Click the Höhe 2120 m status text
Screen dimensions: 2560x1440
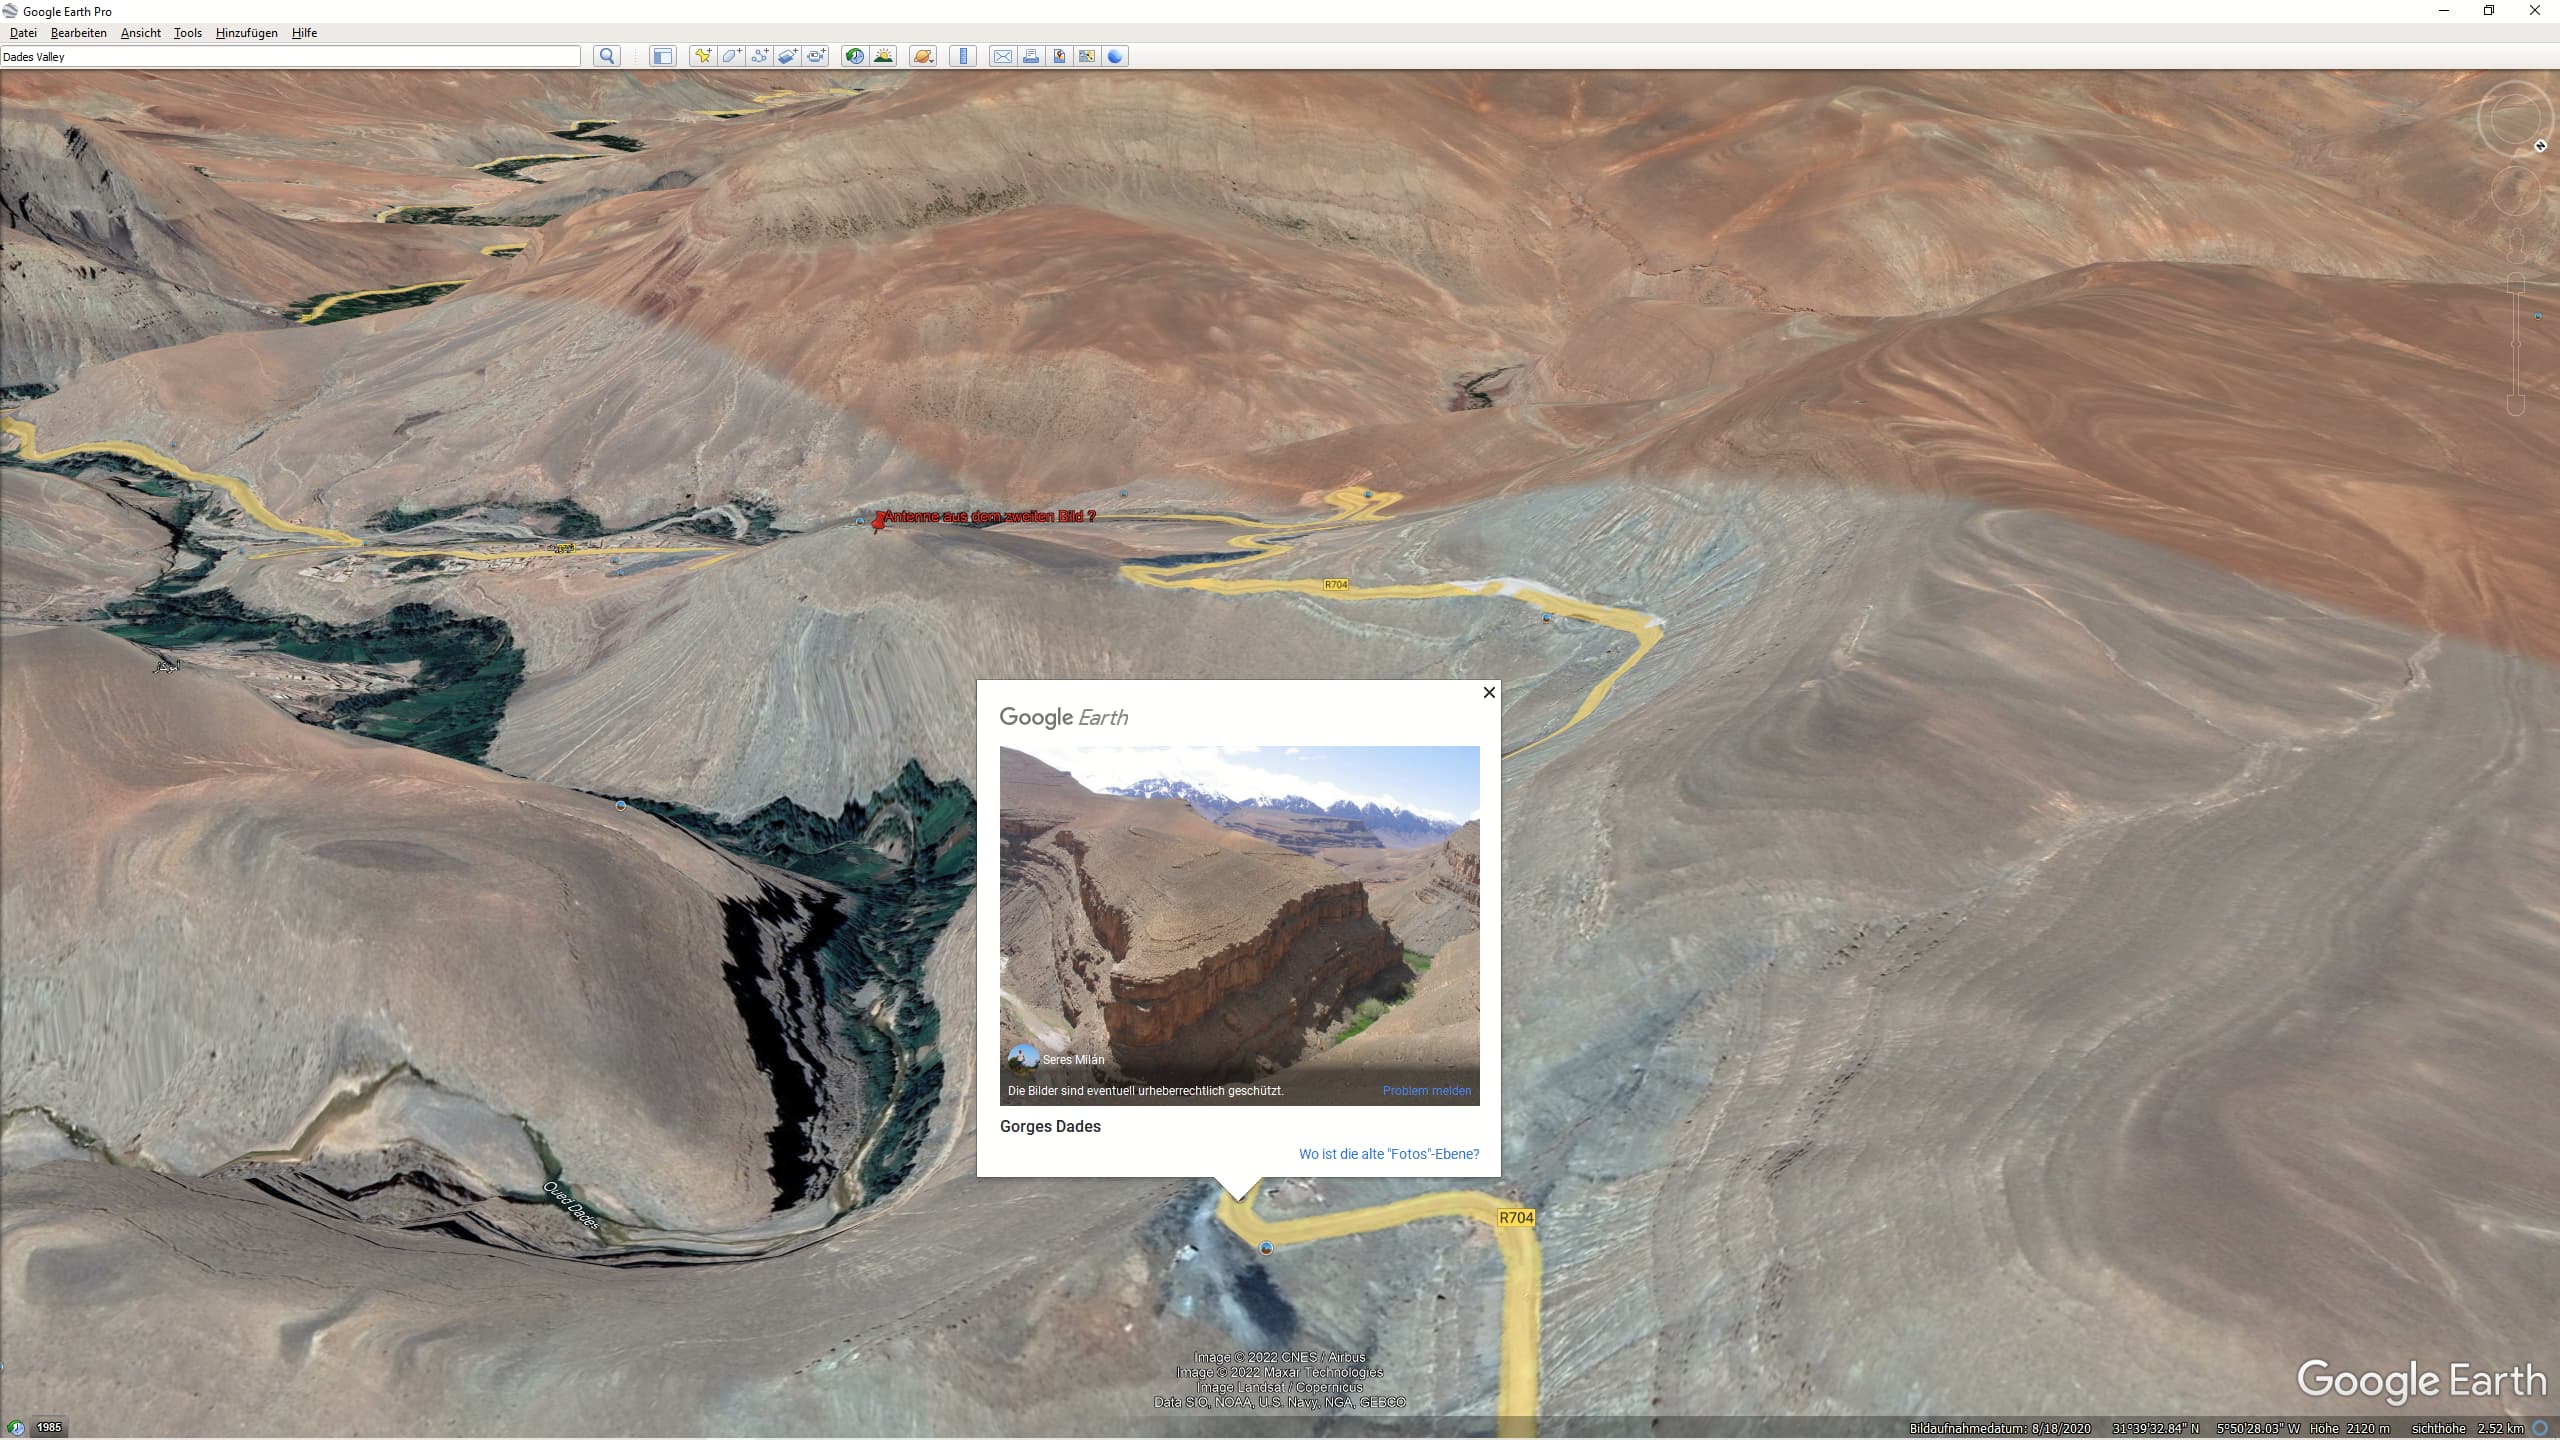pyautogui.click(x=2350, y=1429)
